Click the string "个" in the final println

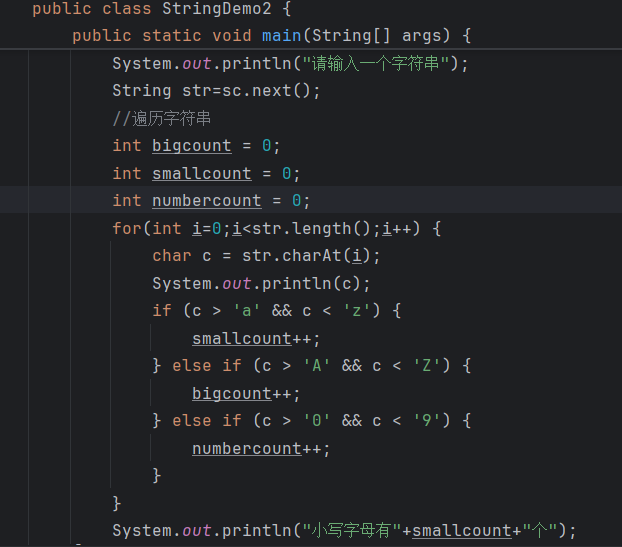tap(539, 531)
